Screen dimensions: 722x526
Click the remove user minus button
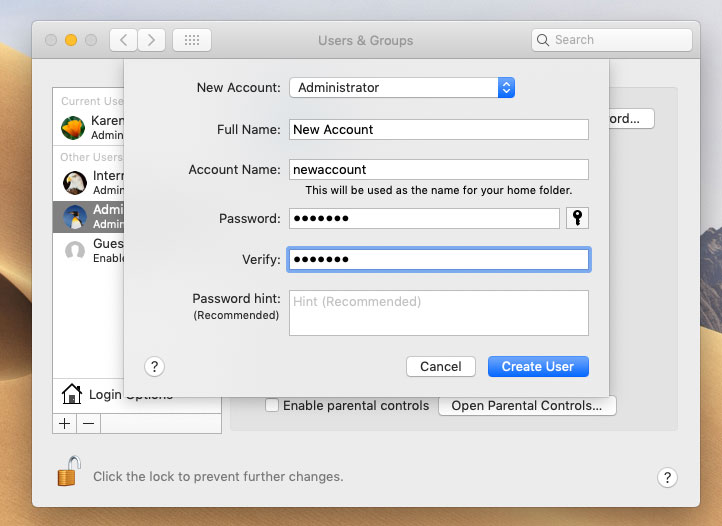pyautogui.click(x=88, y=423)
